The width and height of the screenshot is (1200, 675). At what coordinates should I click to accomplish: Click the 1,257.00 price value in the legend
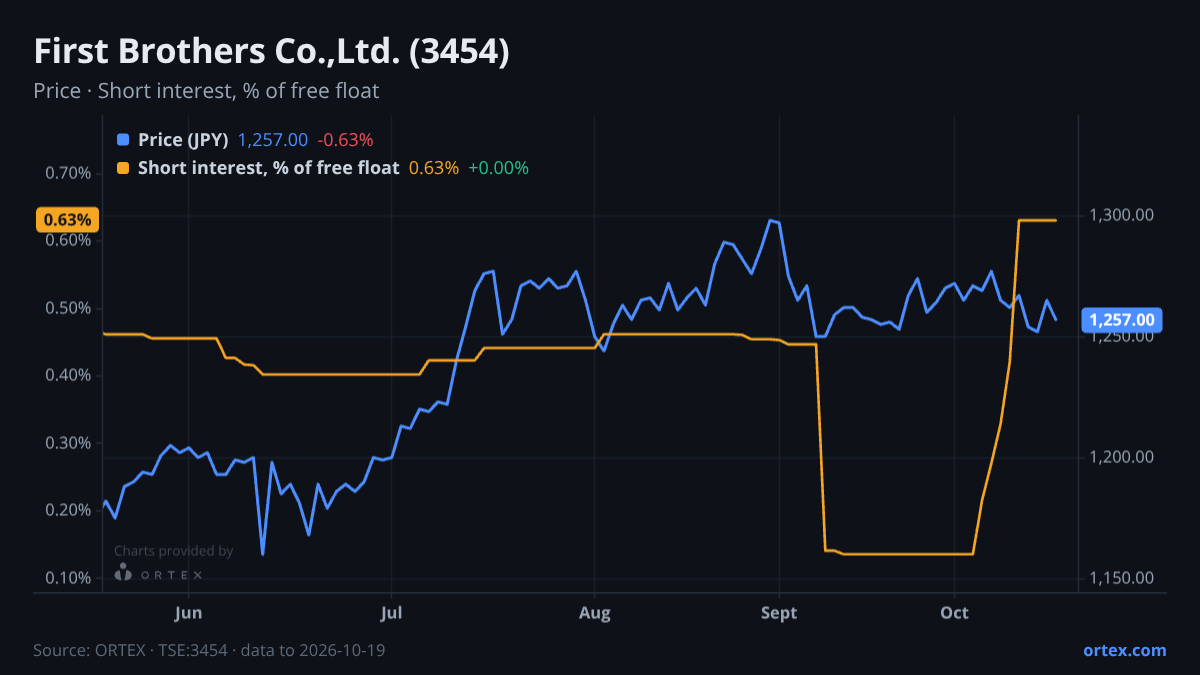pyautogui.click(x=273, y=140)
